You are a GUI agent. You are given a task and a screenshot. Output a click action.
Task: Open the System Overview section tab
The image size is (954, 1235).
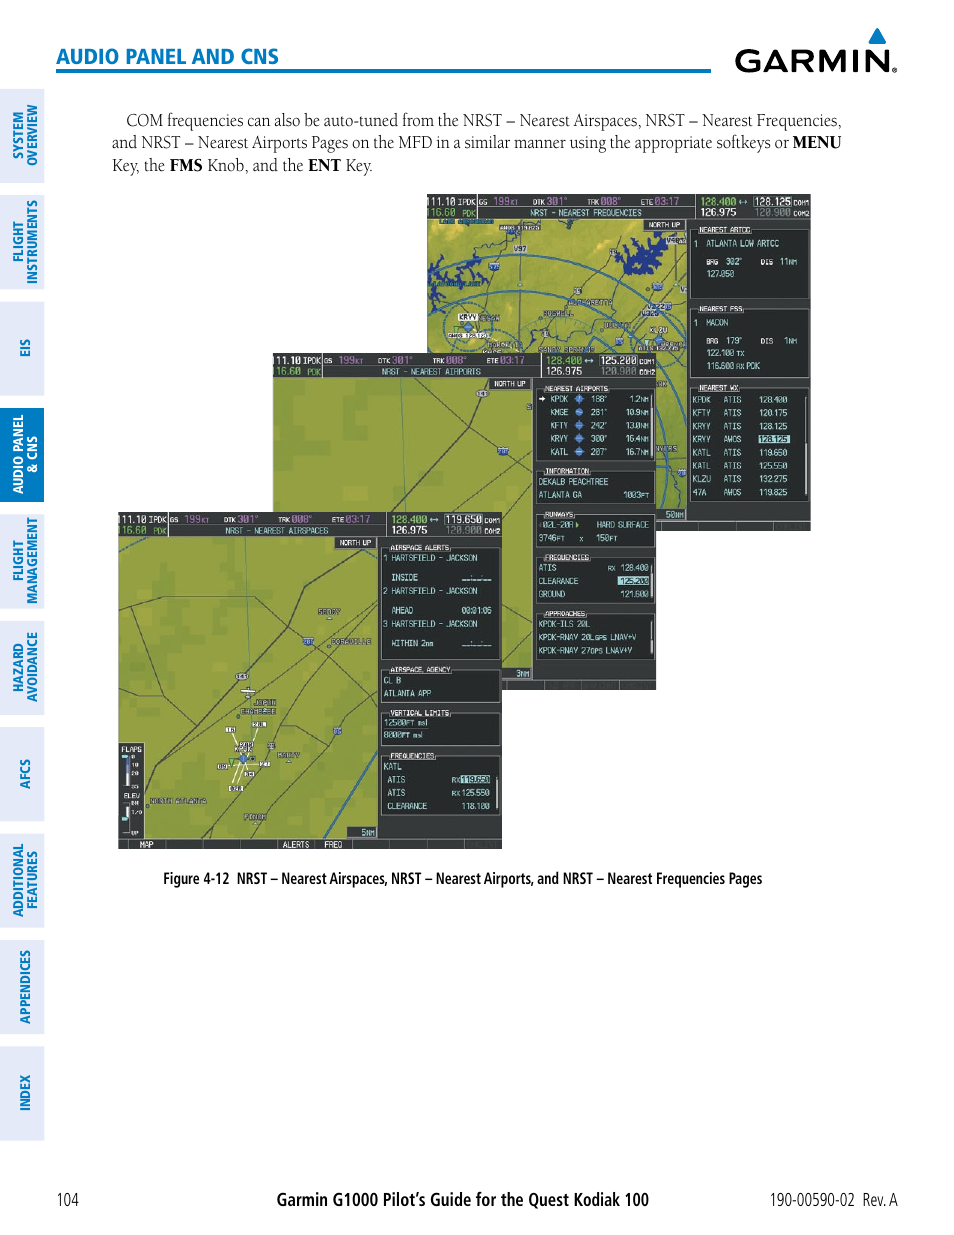click(x=22, y=136)
